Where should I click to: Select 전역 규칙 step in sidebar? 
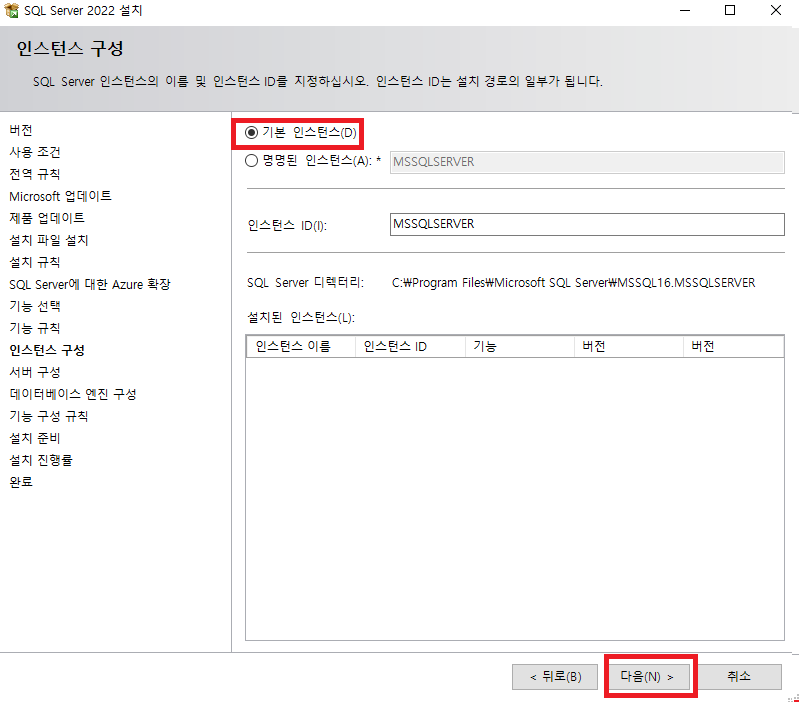pyautogui.click(x=35, y=174)
